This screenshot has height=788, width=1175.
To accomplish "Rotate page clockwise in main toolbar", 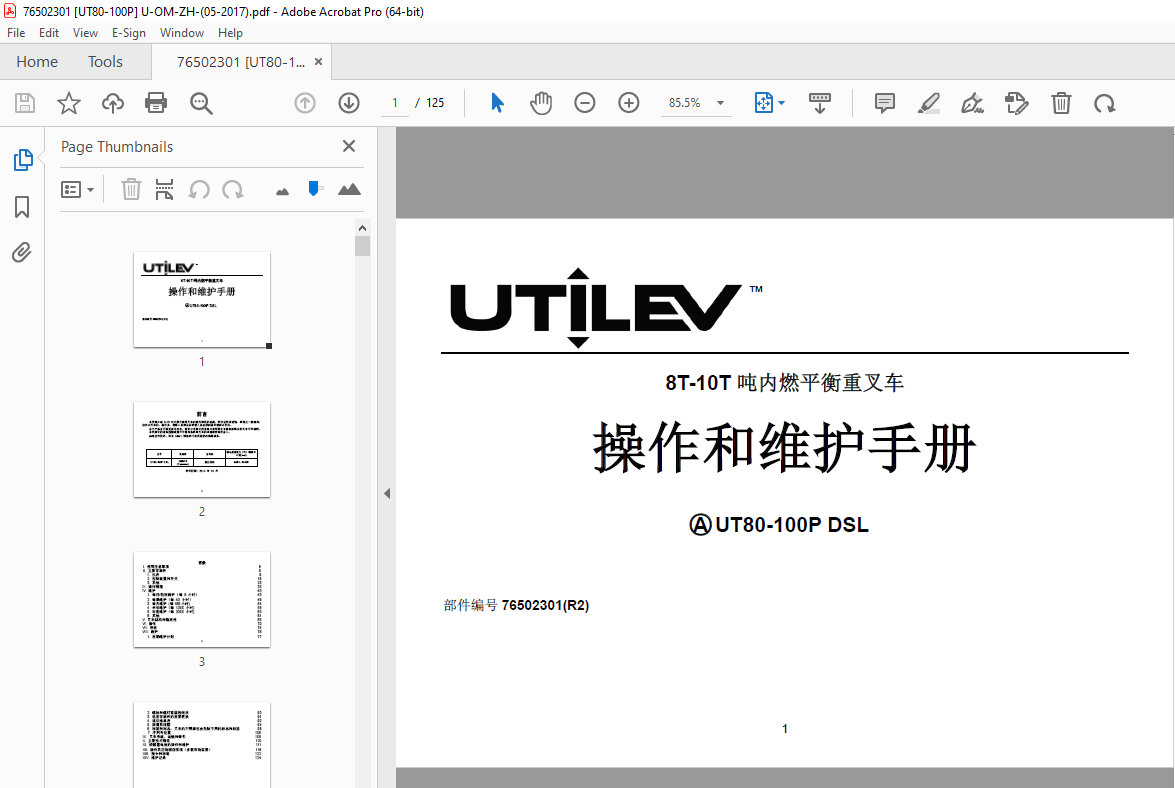I will pyautogui.click(x=1105, y=103).
